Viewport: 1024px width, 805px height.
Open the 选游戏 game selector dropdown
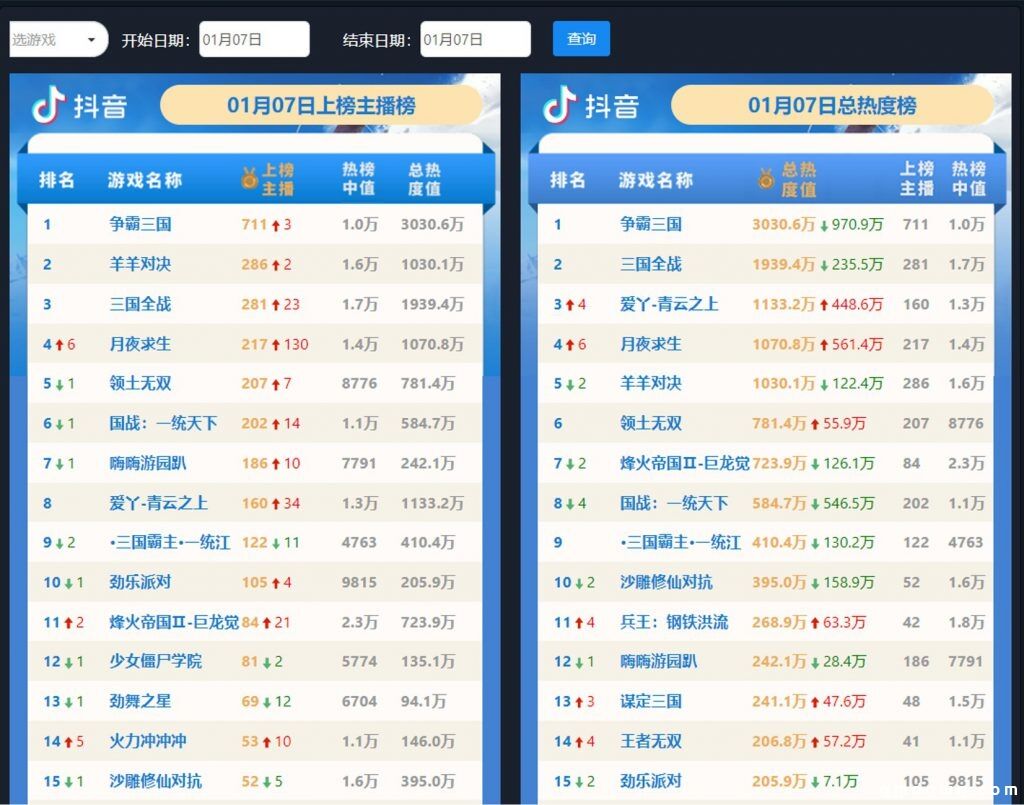(x=58, y=39)
